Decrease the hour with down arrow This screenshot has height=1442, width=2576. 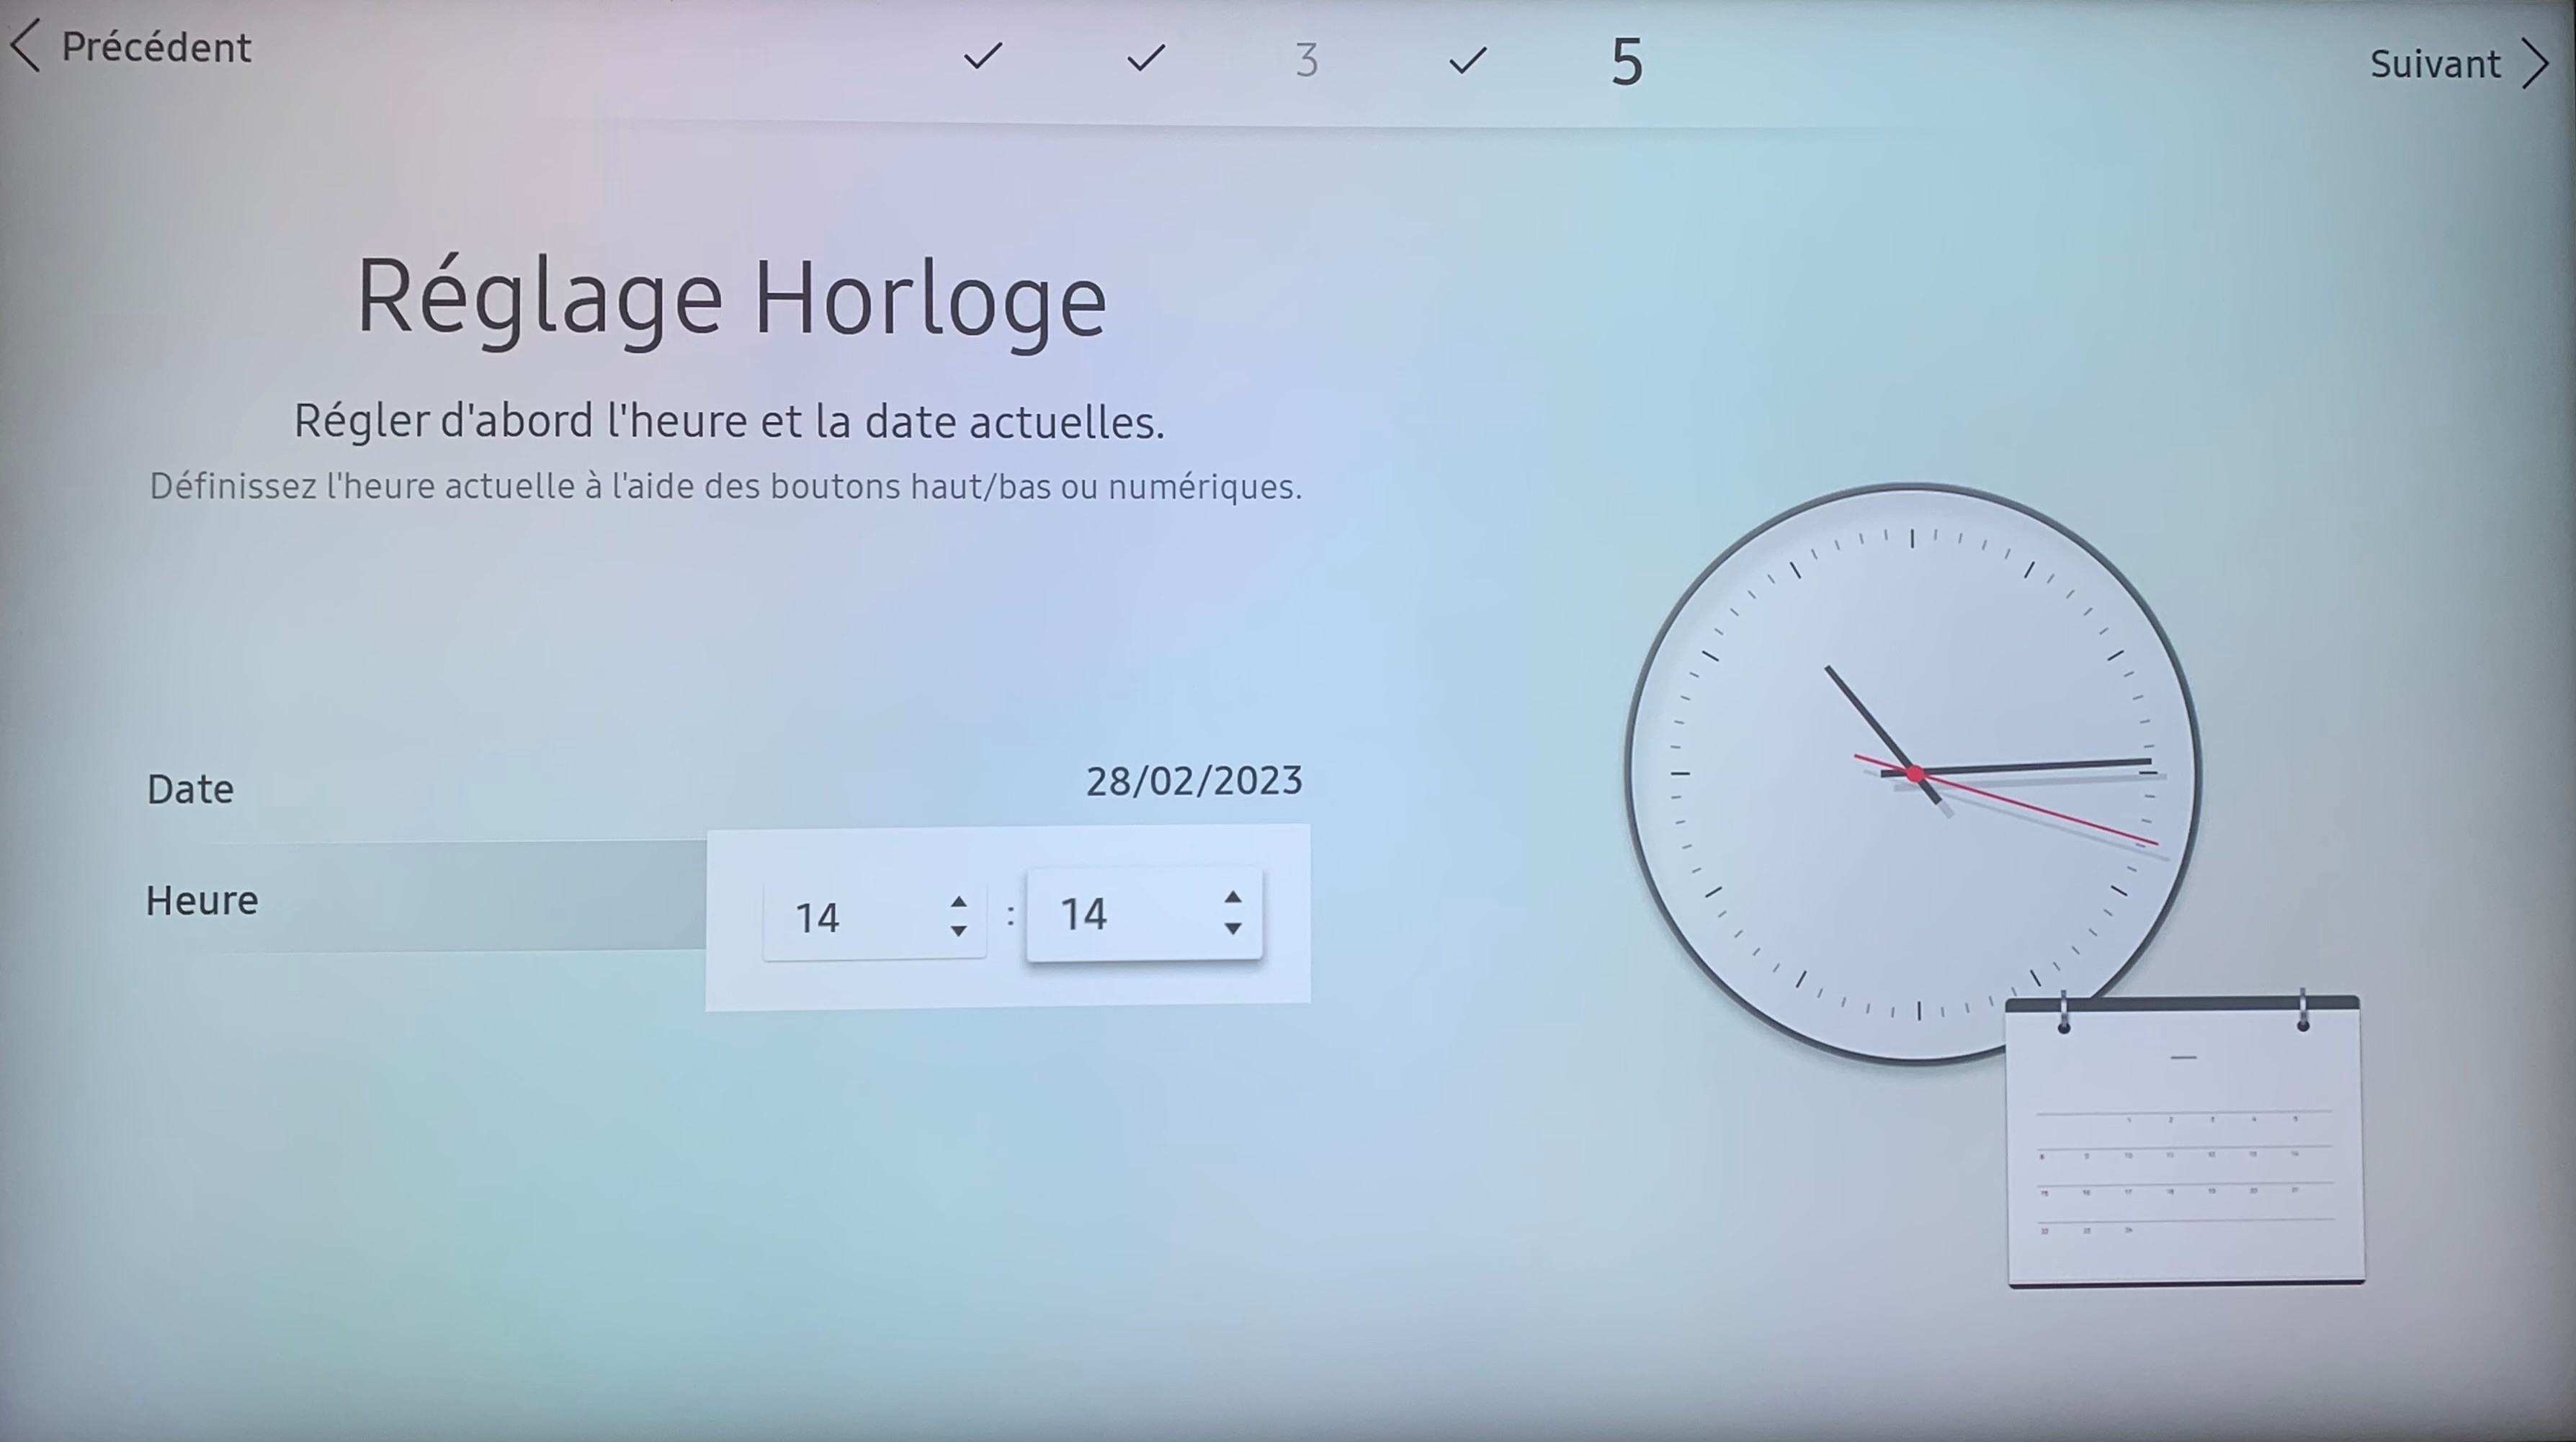tap(958, 931)
